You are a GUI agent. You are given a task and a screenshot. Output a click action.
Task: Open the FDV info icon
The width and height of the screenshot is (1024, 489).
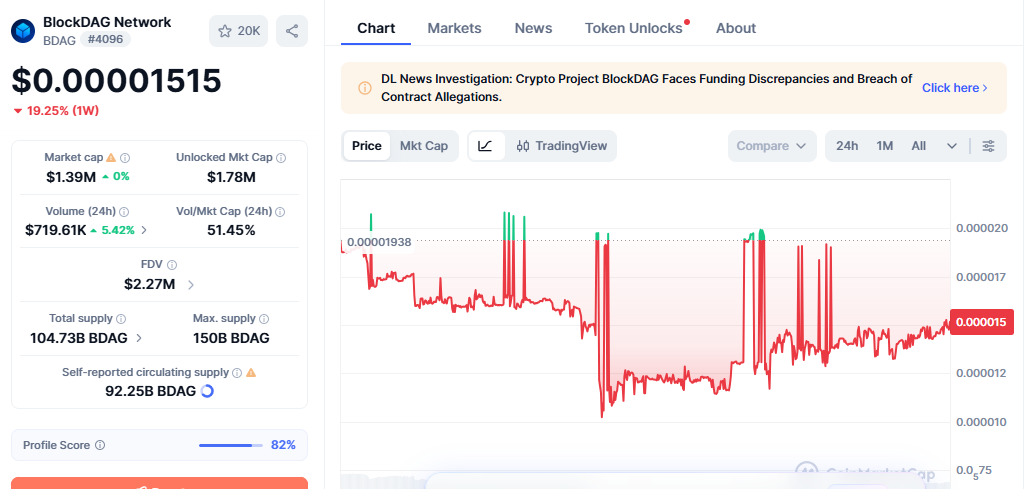172,264
